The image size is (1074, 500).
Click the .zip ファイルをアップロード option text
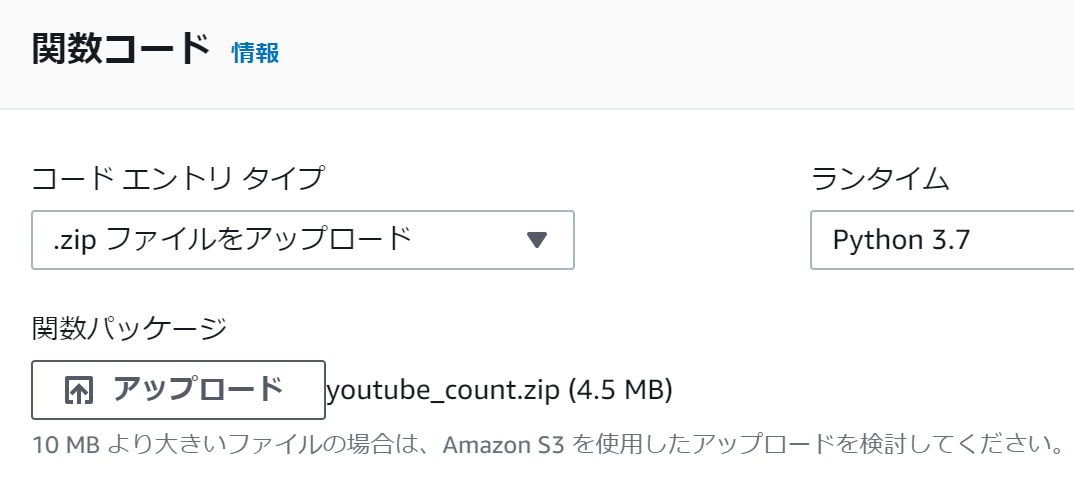click(x=232, y=240)
